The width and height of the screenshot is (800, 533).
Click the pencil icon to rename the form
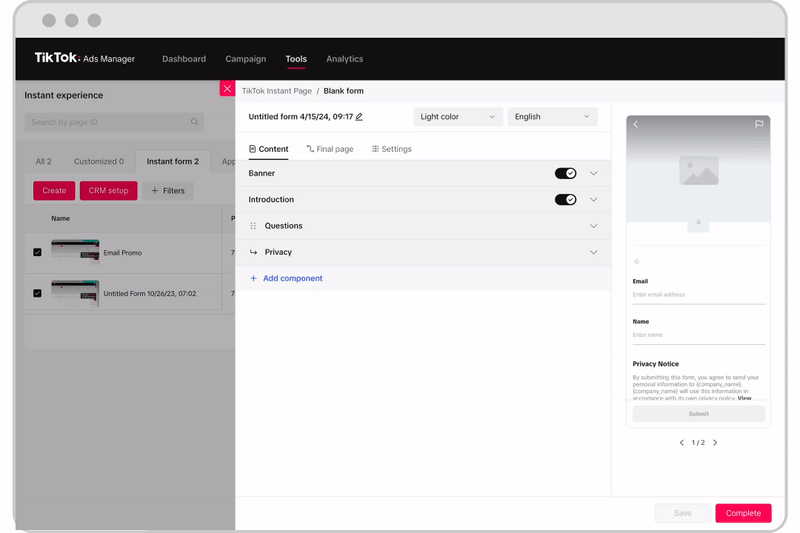pos(359,117)
